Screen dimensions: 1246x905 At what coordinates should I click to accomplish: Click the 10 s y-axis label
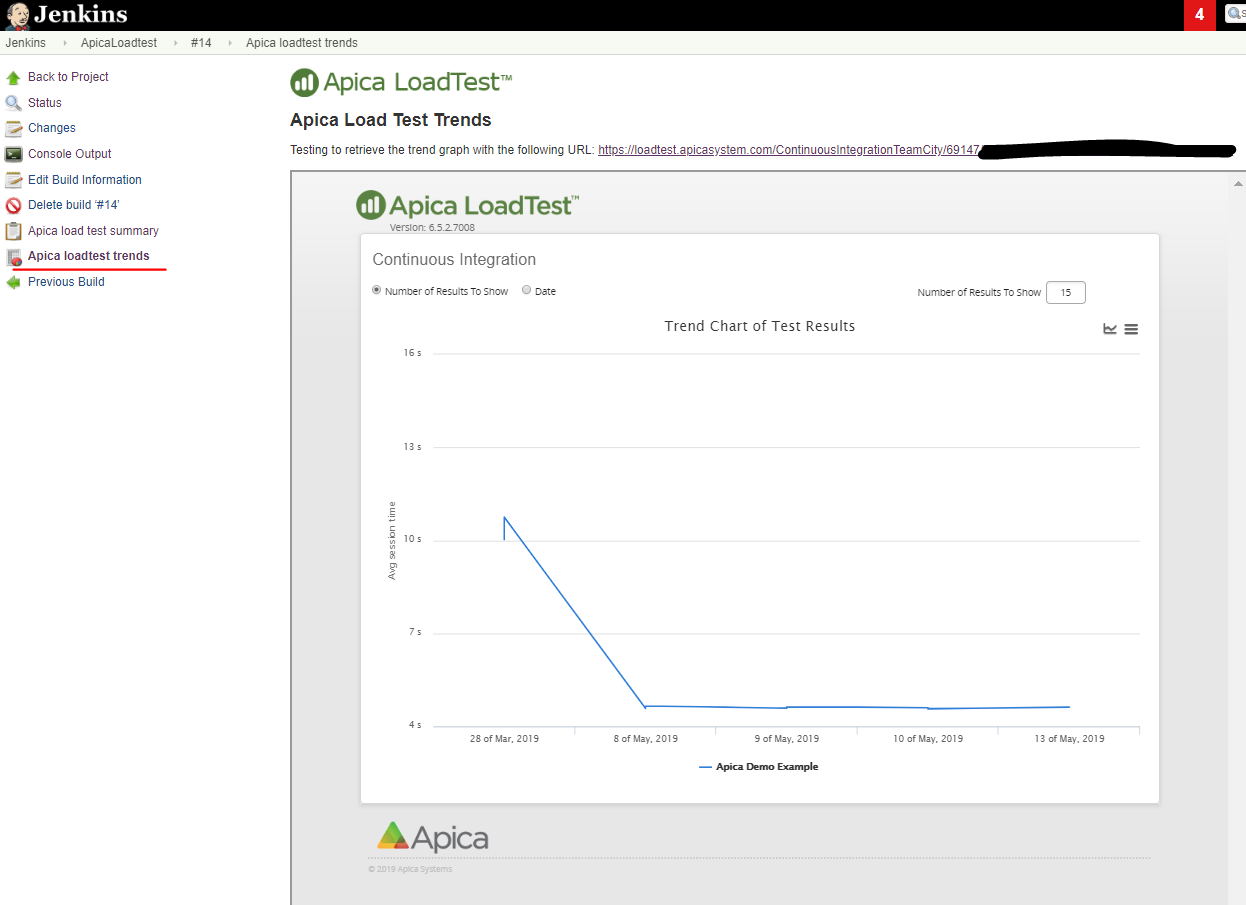(413, 539)
